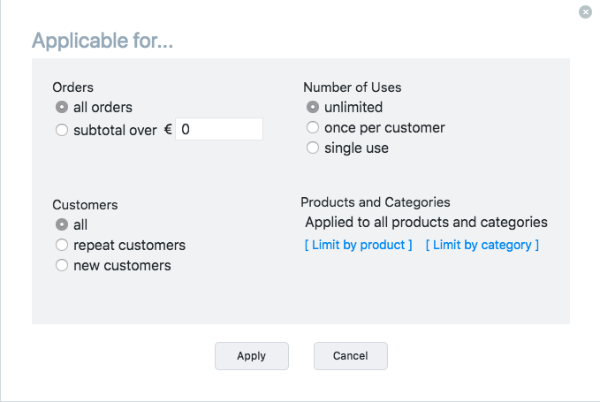Image resolution: width=600 pixels, height=402 pixels.
Task: Open the 'Limit by product' link
Action: coord(358,245)
